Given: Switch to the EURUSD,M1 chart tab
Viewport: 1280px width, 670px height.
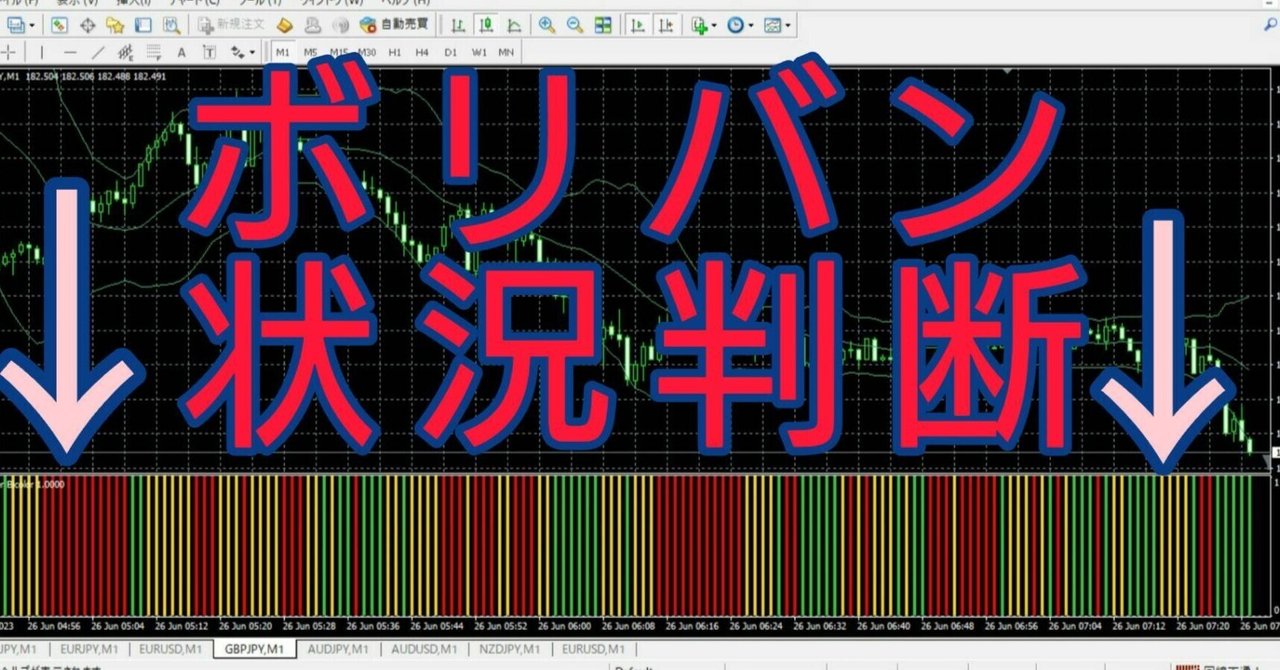Looking at the screenshot, I should point(169,648).
